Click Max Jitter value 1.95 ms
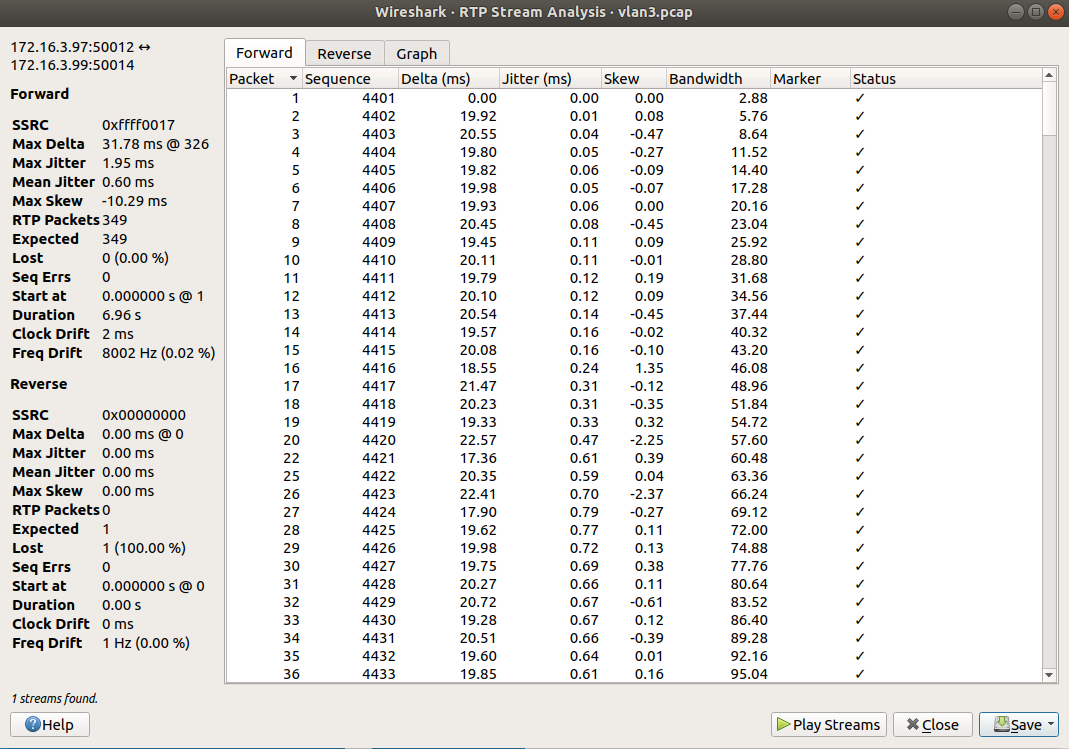Viewport: 1069px width, 749px height. pos(128,163)
